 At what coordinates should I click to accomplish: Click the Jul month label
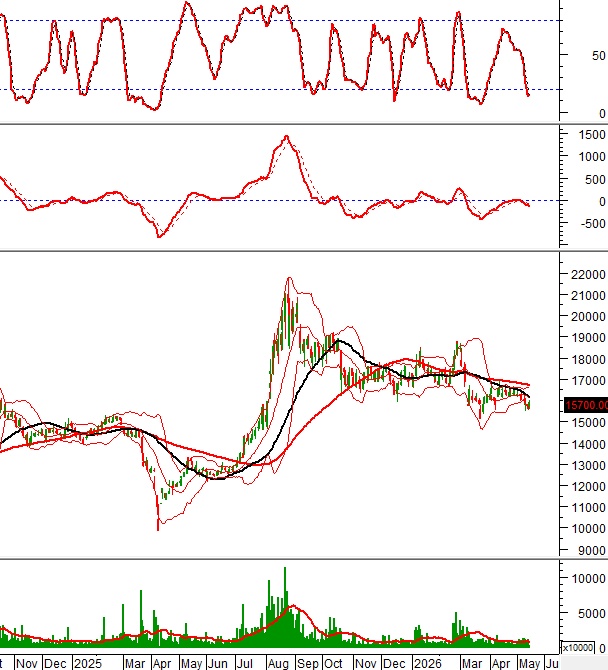[245, 664]
